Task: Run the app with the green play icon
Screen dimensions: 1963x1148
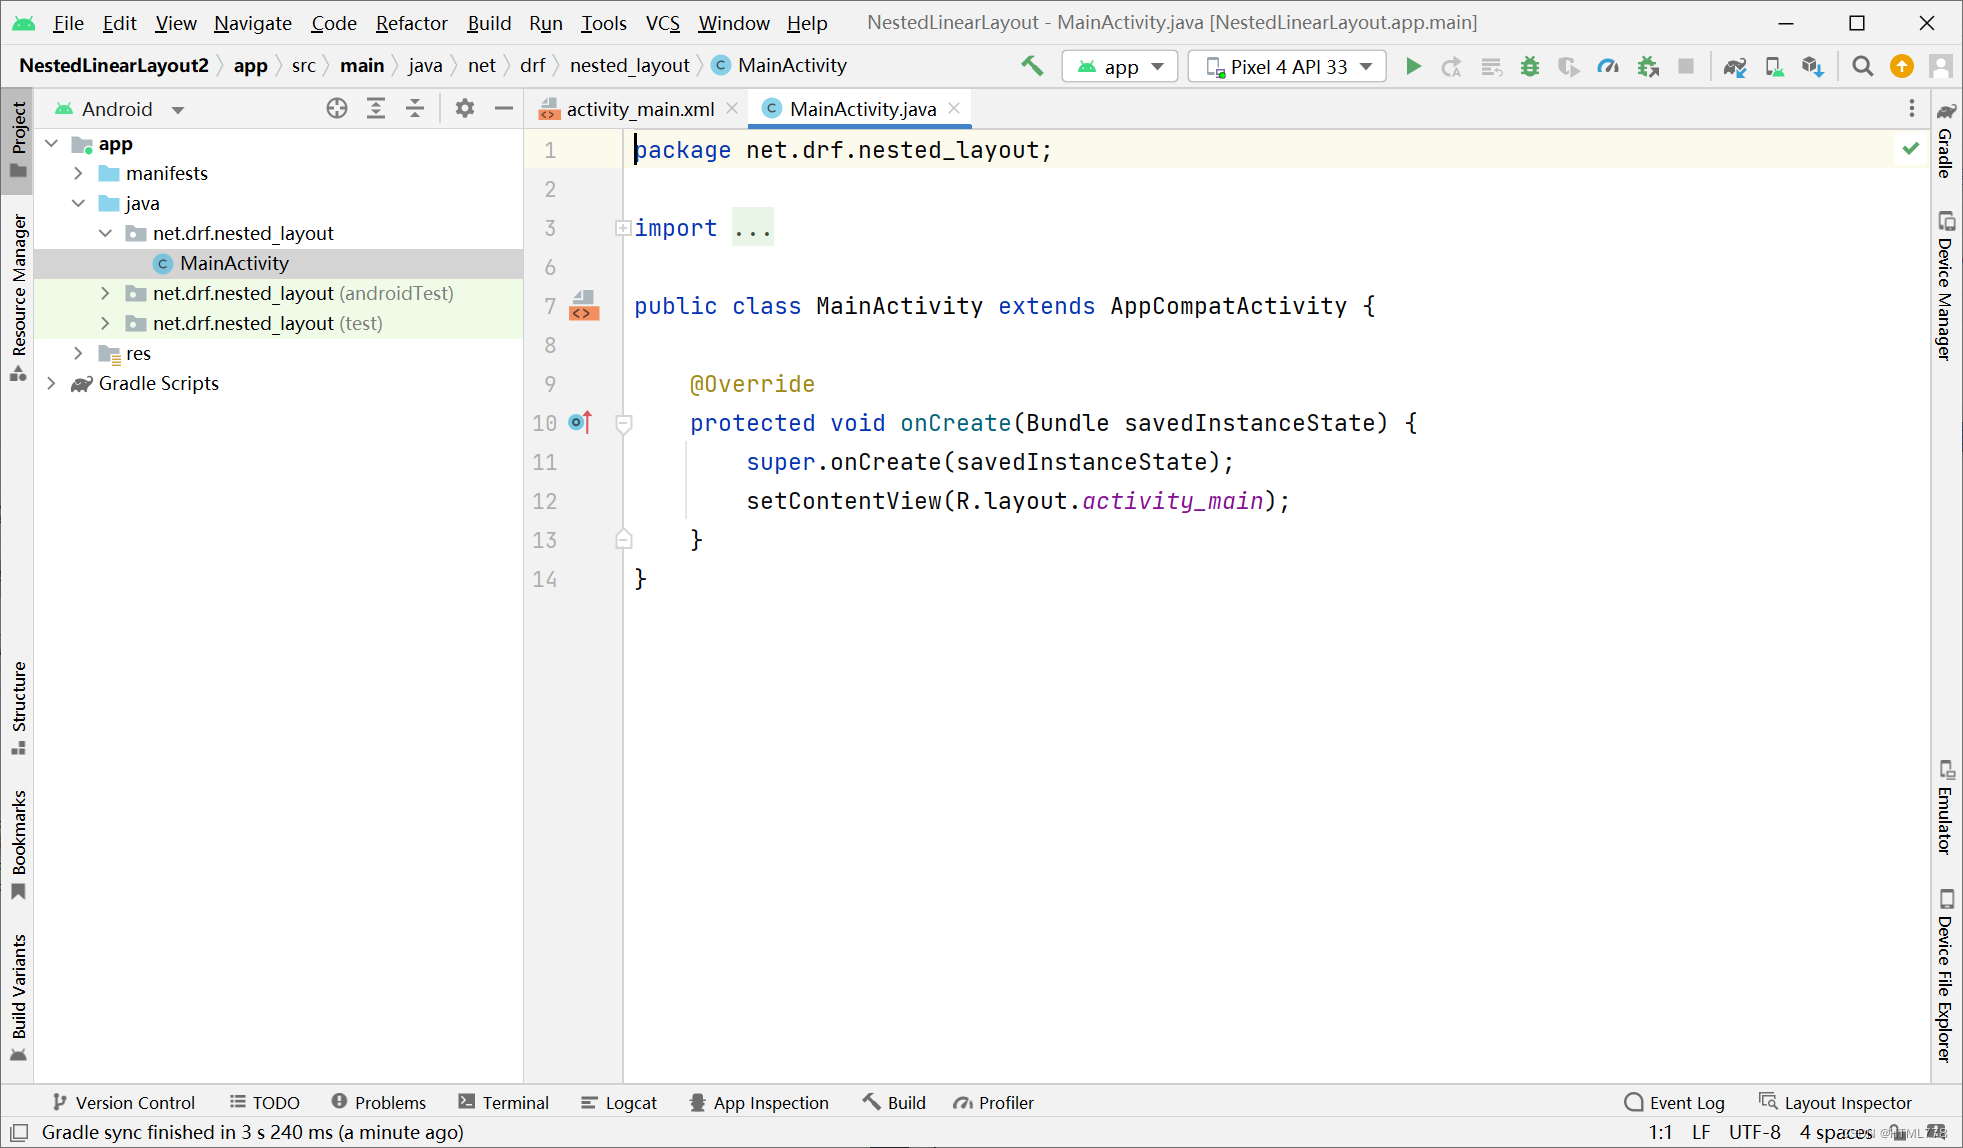Action: pos(1413,66)
